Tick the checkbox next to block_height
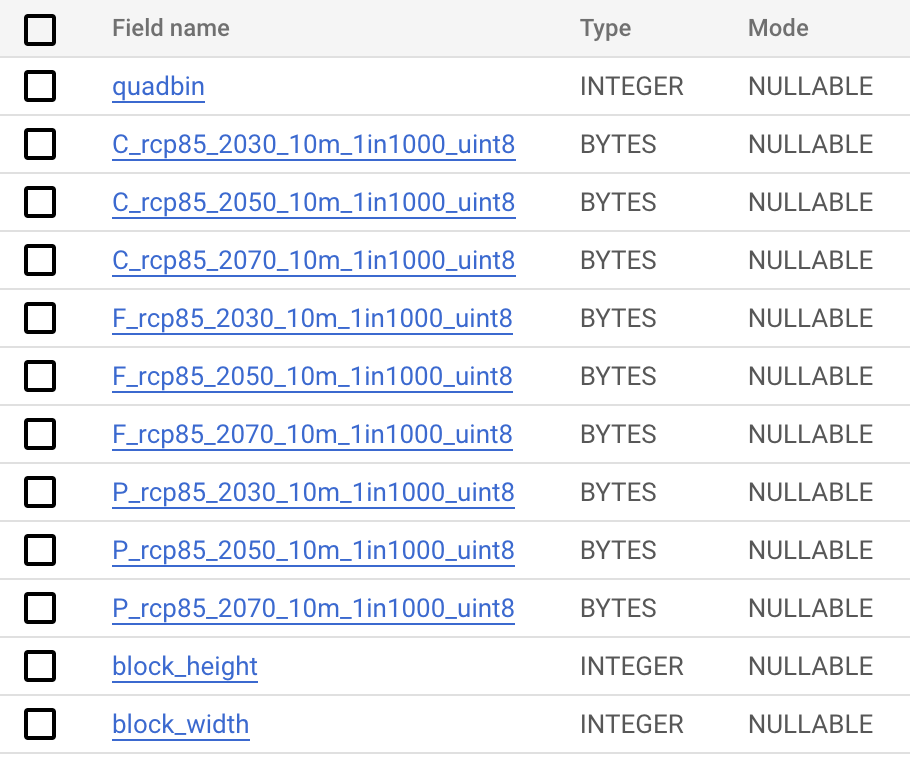 pyautogui.click(x=40, y=666)
